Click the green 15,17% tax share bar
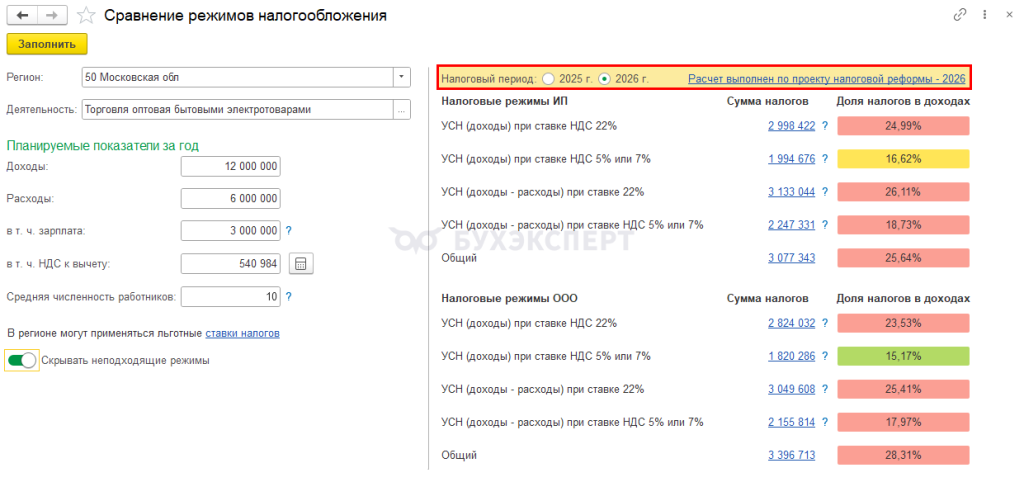 click(x=903, y=356)
